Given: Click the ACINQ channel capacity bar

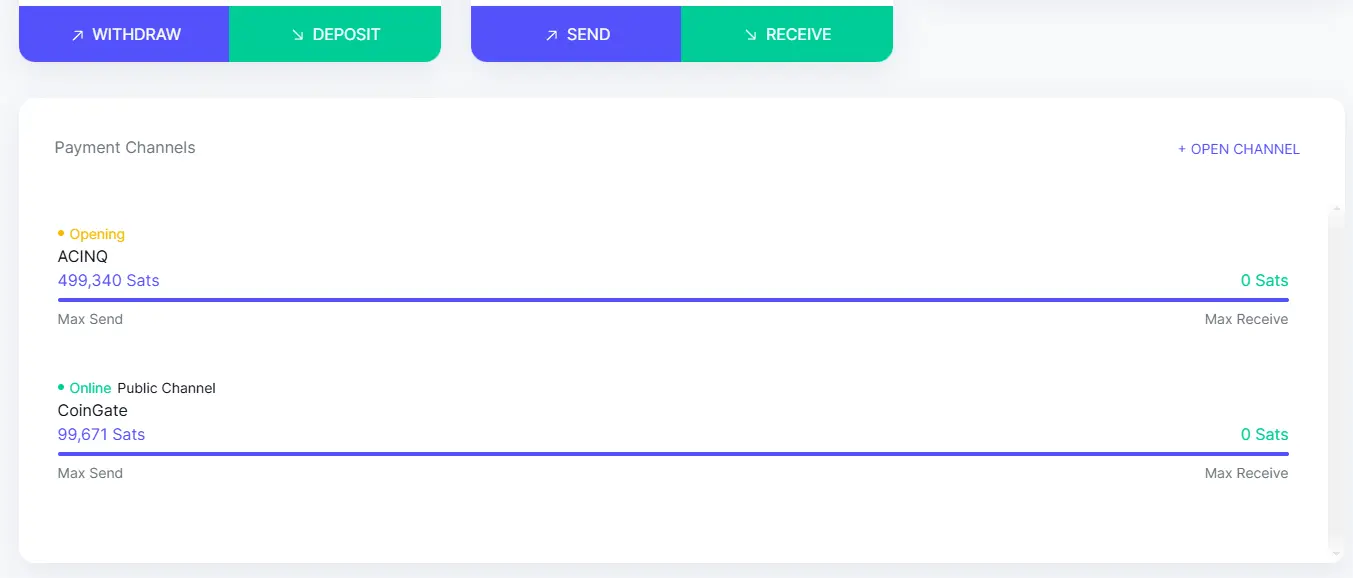Looking at the screenshot, I should coord(673,299).
